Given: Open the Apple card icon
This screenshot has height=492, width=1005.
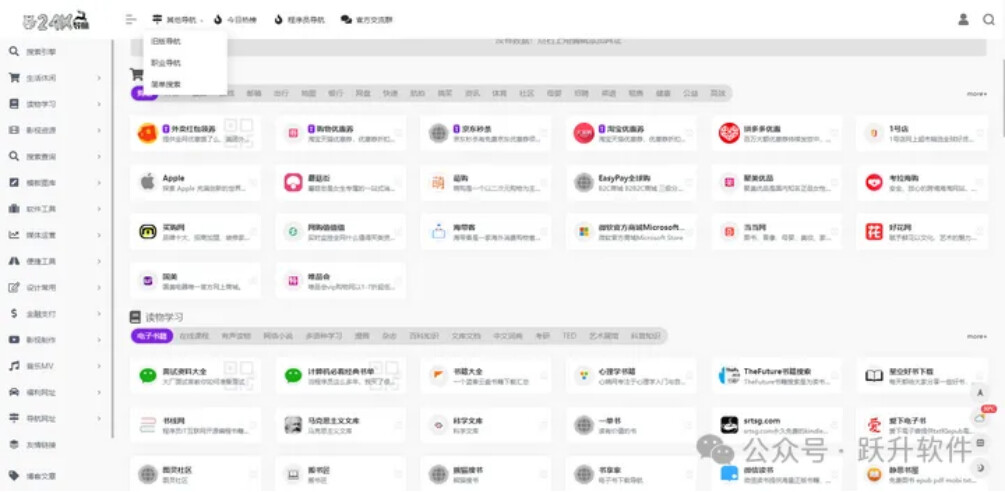Looking at the screenshot, I should (x=147, y=183).
